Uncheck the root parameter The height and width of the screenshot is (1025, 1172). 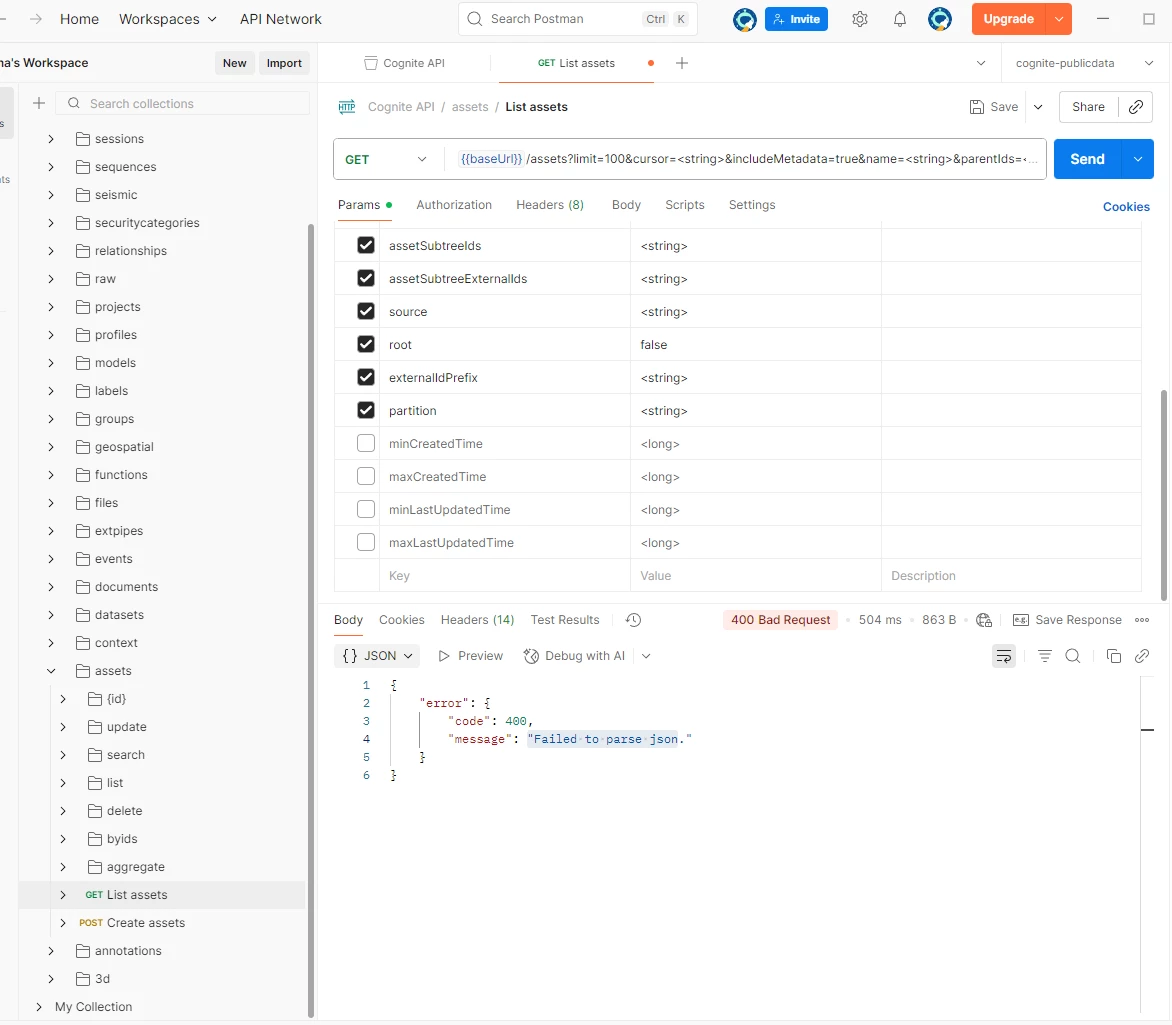(366, 344)
